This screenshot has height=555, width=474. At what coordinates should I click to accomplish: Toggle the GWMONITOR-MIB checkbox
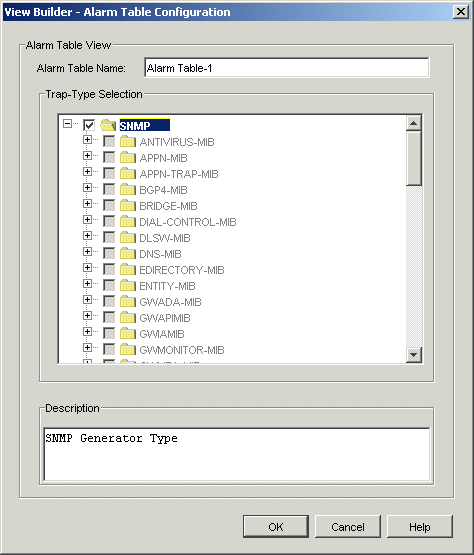[x=109, y=350]
